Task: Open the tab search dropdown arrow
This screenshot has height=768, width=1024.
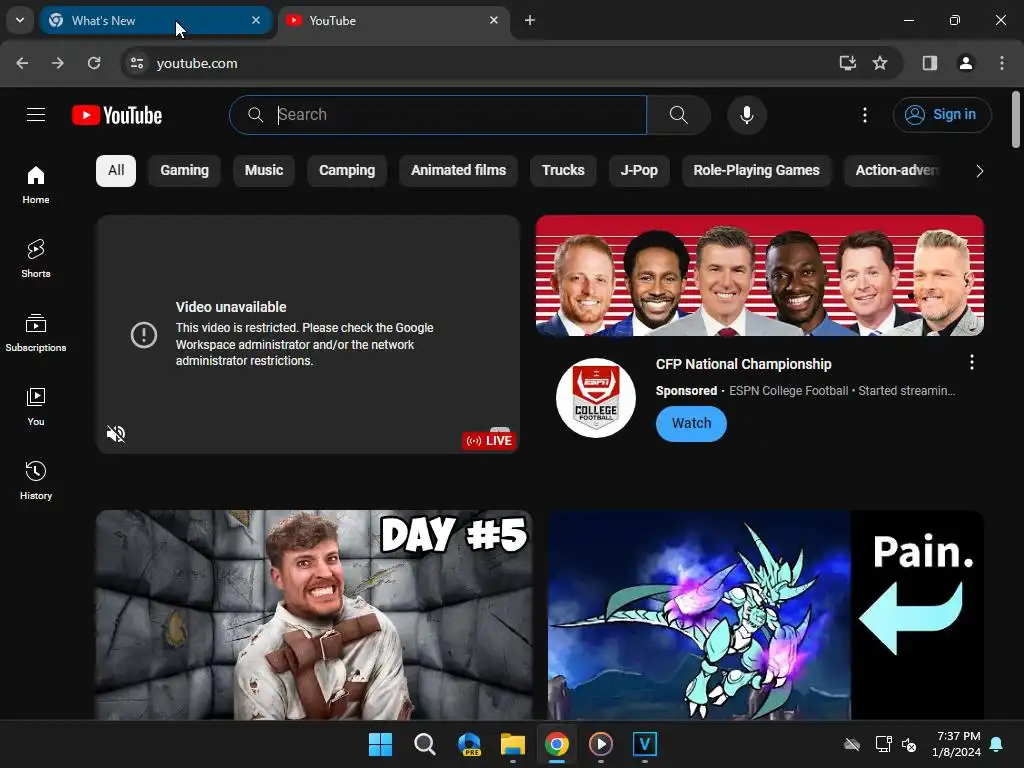Action: point(20,20)
